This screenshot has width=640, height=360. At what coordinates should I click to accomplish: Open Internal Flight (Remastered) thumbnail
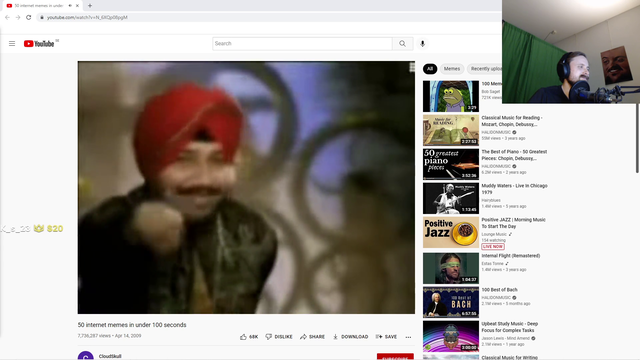(451, 268)
